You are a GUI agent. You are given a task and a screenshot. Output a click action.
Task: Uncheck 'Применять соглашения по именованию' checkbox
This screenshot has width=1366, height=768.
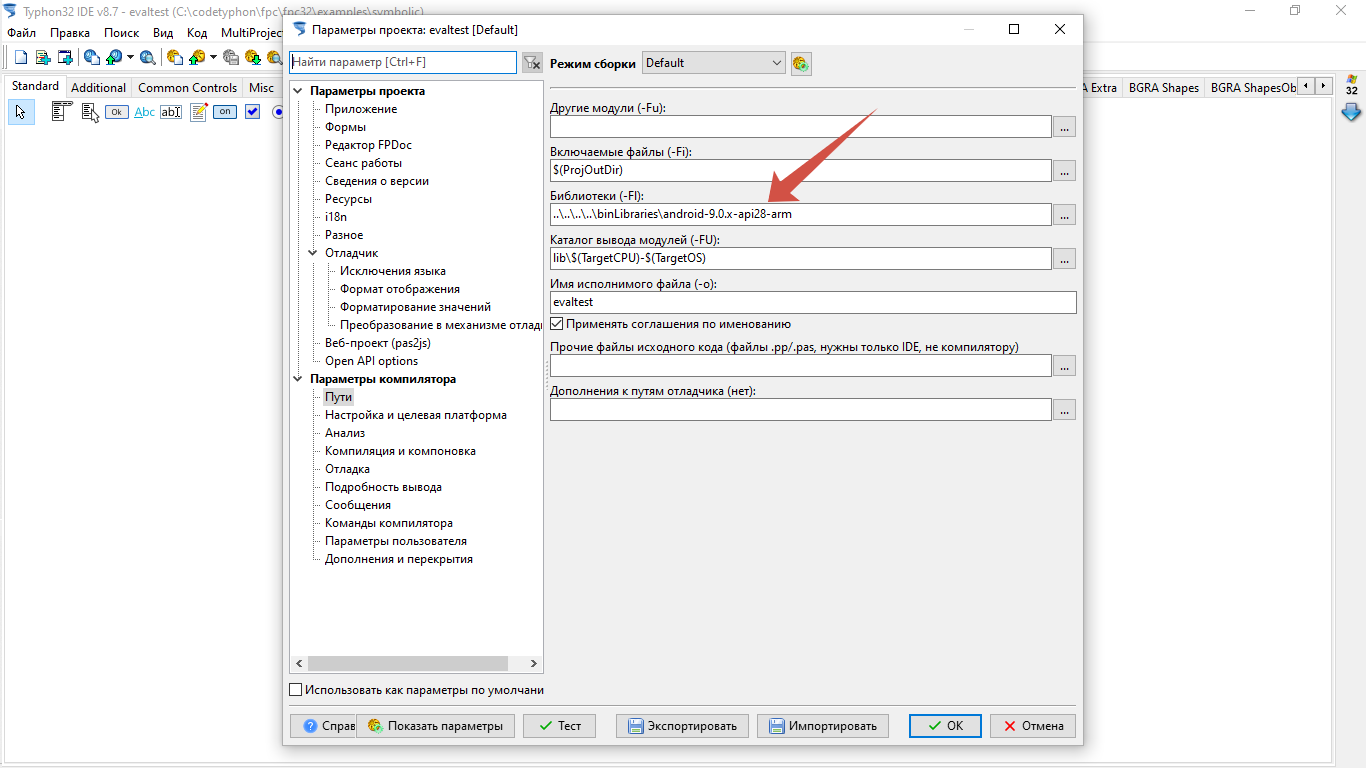click(557, 324)
